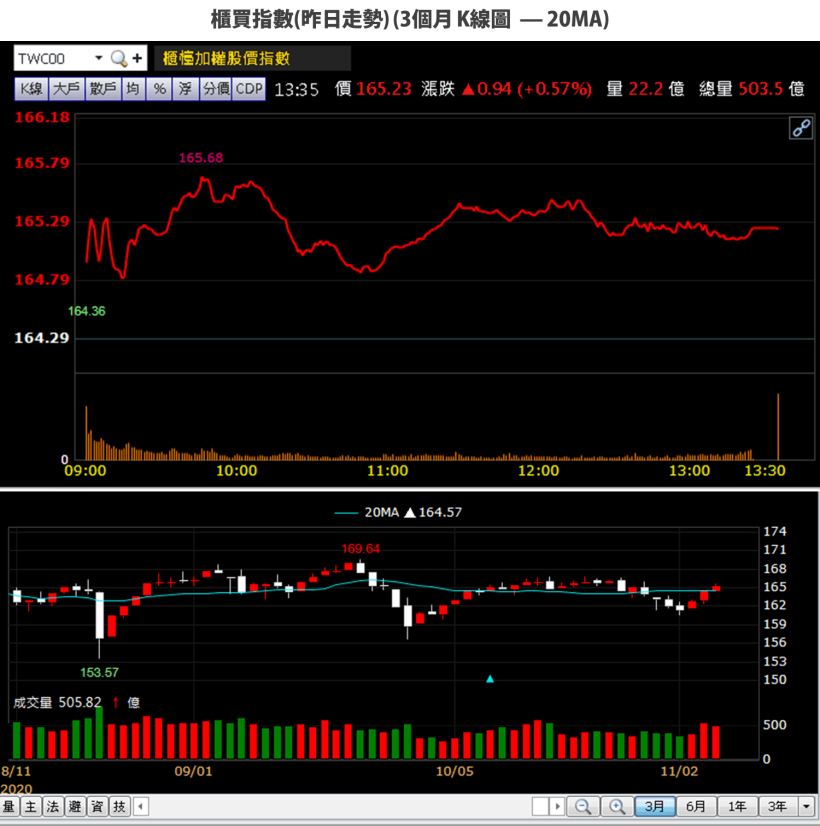Toggle the % display button

[x=160, y=89]
